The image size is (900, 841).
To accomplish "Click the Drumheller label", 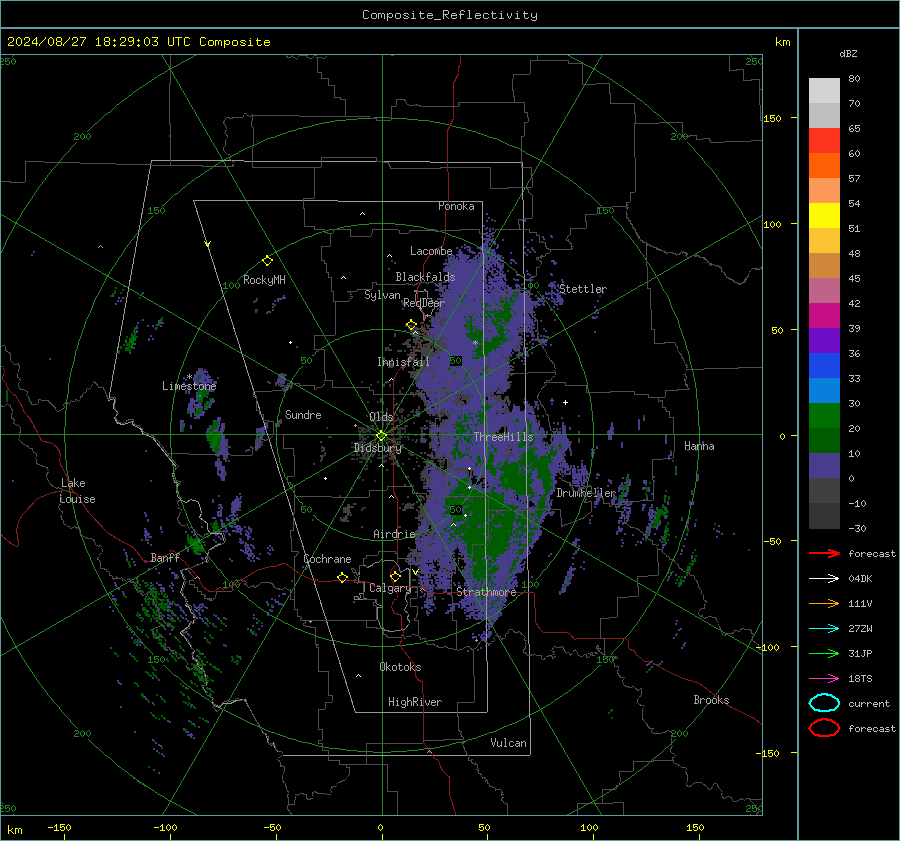I will (586, 493).
